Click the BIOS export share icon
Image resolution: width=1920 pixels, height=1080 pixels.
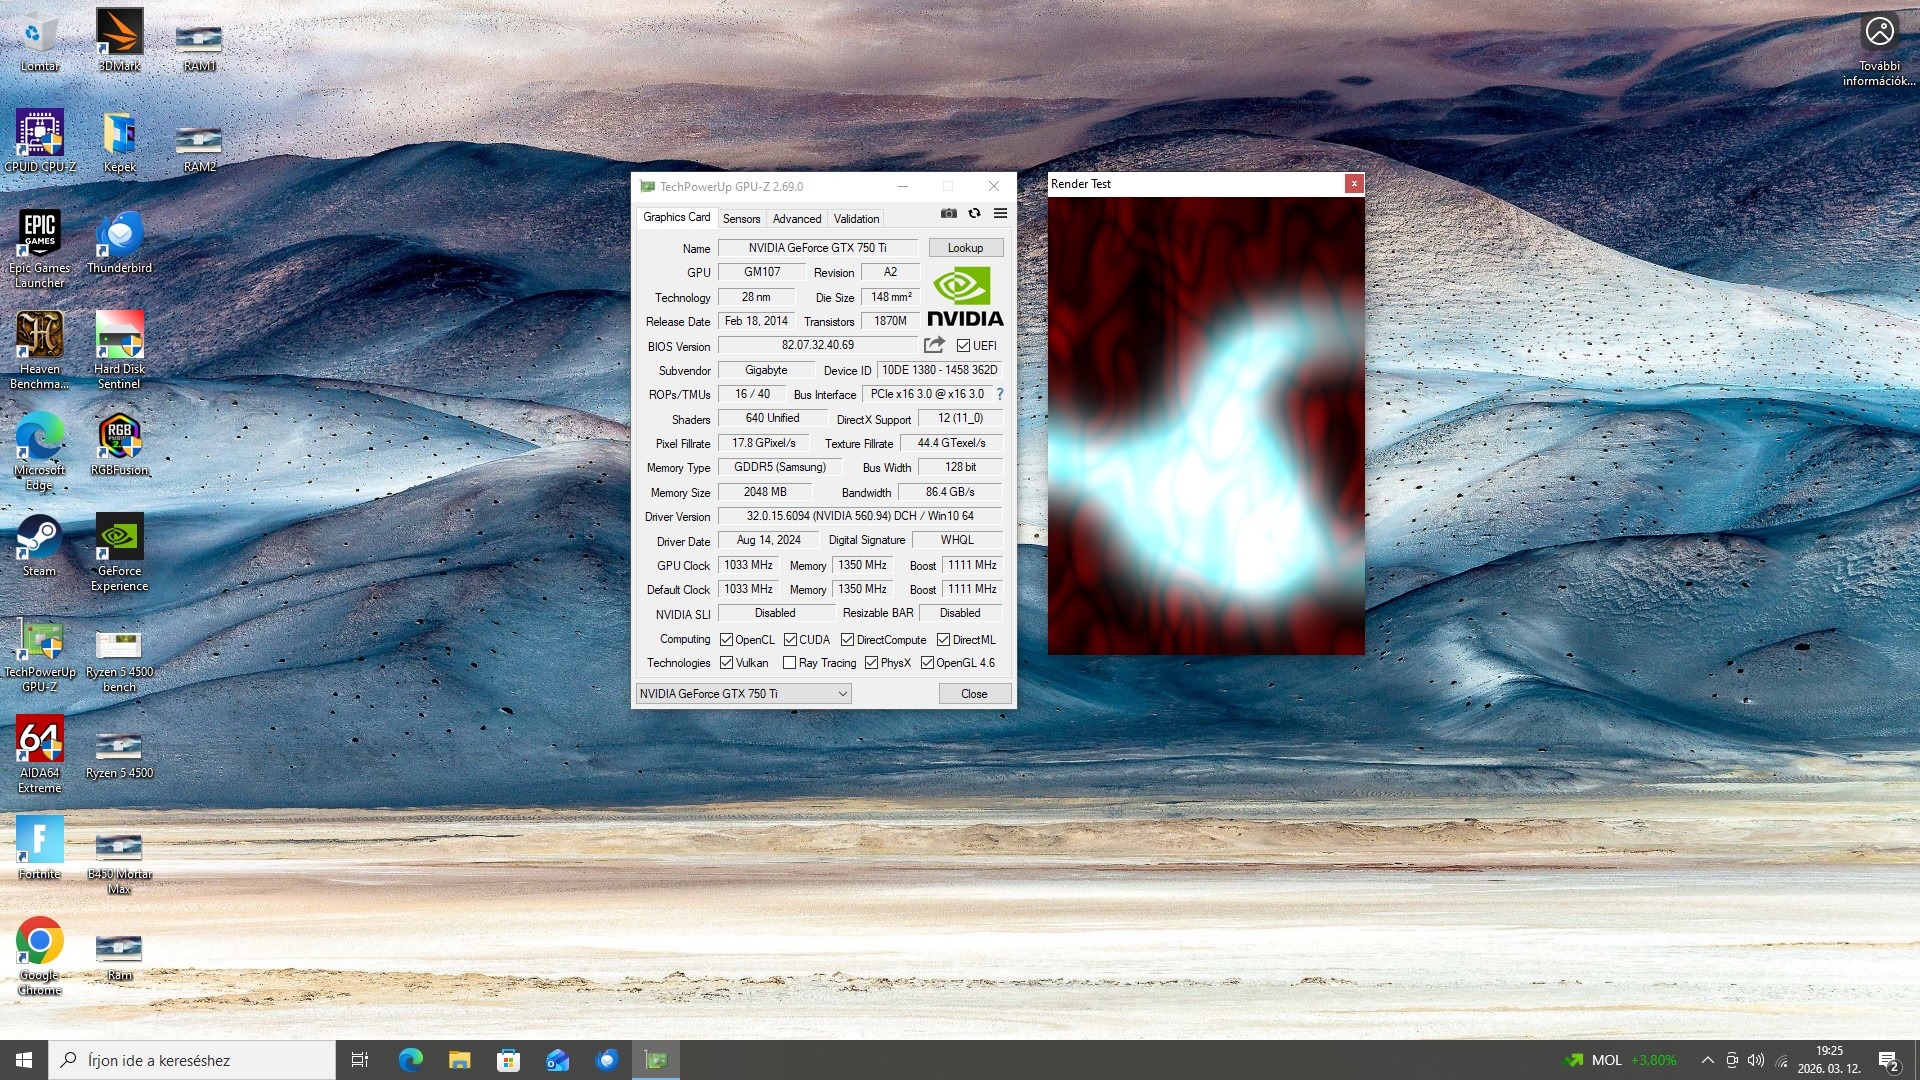934,345
